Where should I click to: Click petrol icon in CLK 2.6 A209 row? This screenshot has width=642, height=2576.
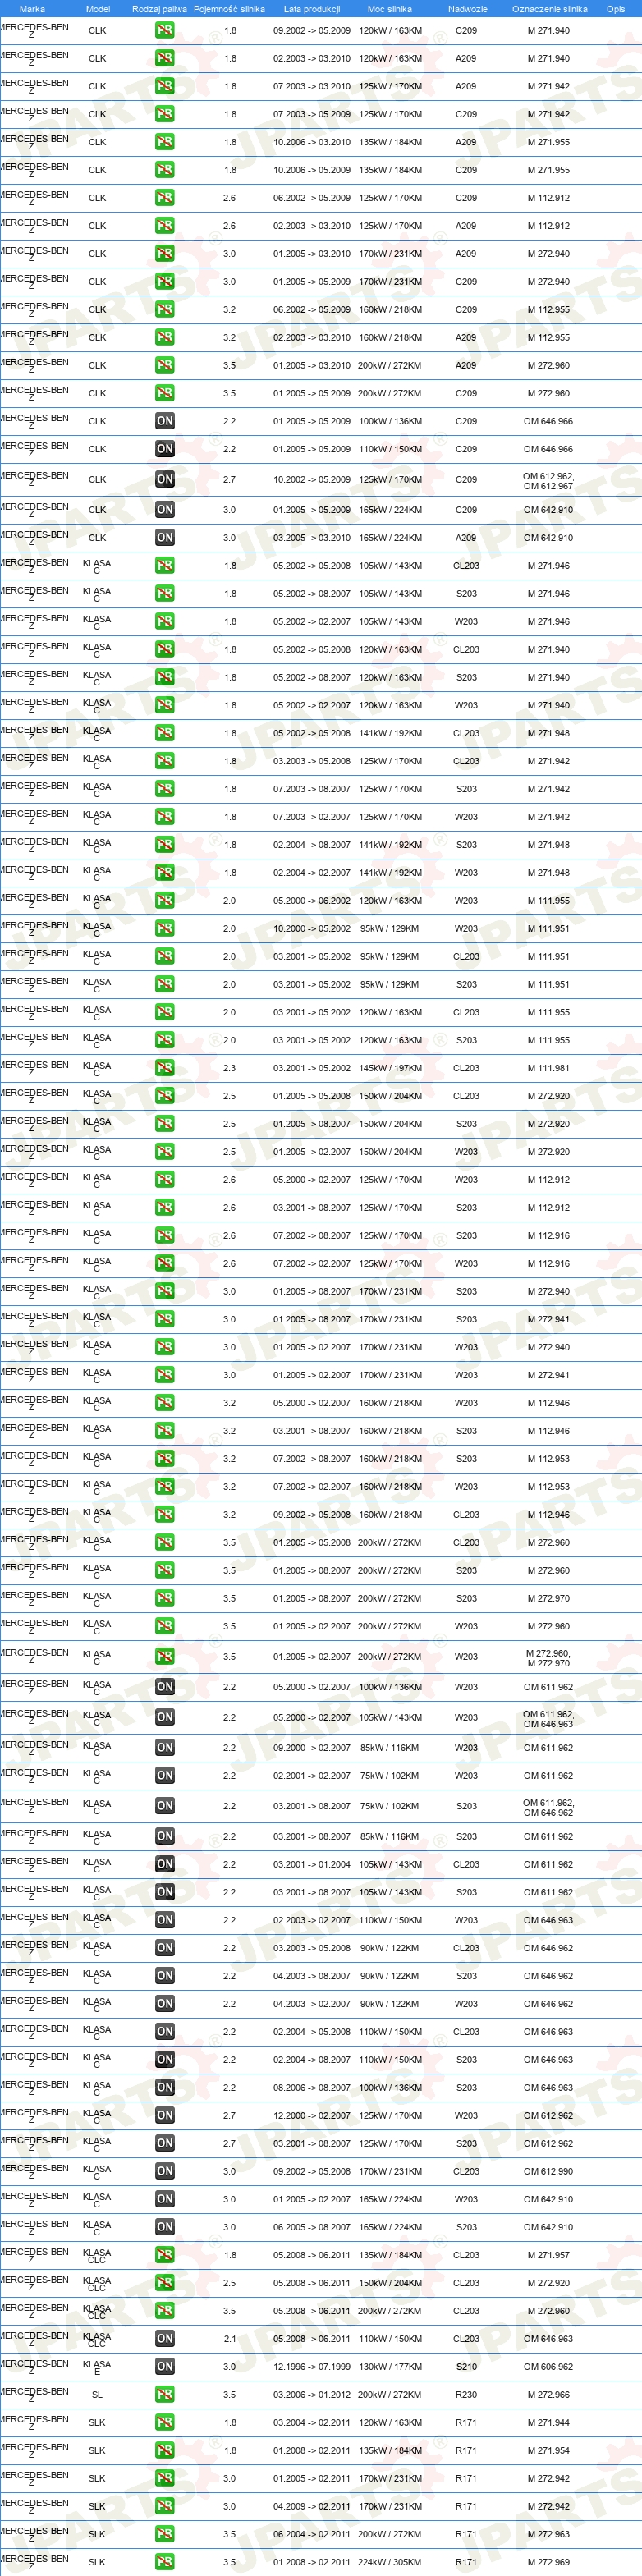click(165, 226)
